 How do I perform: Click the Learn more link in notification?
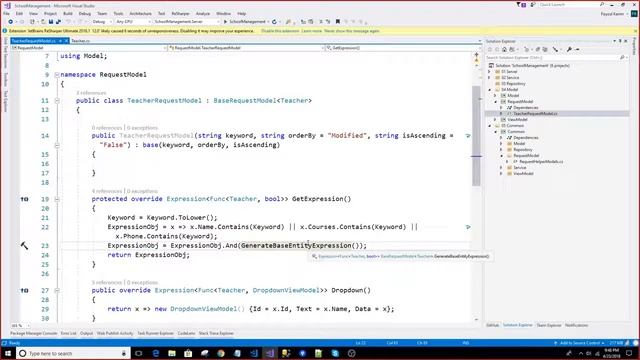[x=311, y=31]
